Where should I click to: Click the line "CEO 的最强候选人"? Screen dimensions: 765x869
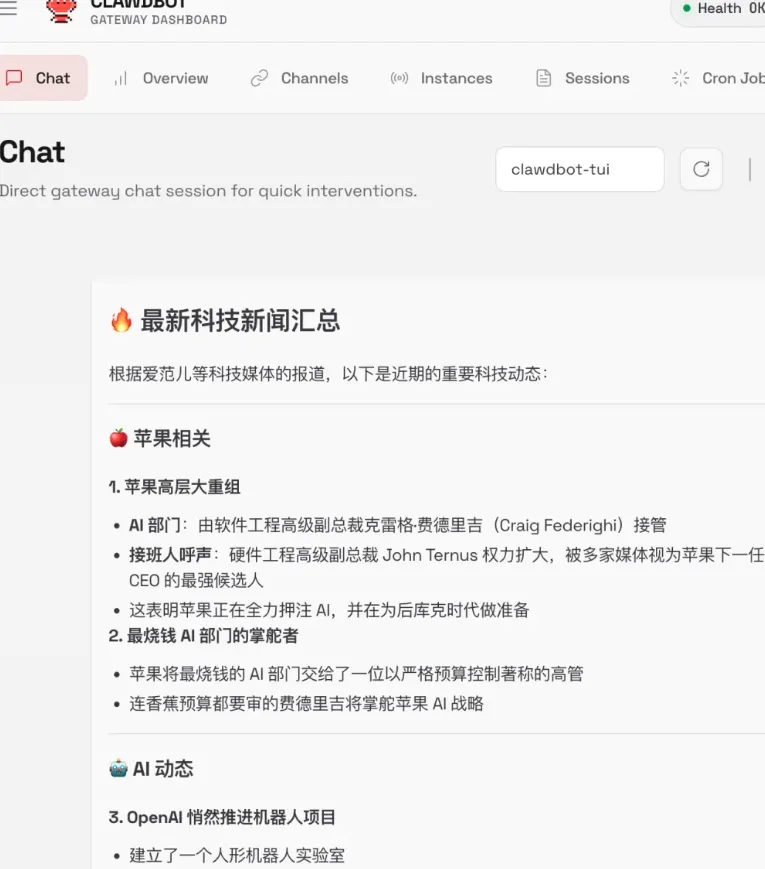click(x=196, y=581)
